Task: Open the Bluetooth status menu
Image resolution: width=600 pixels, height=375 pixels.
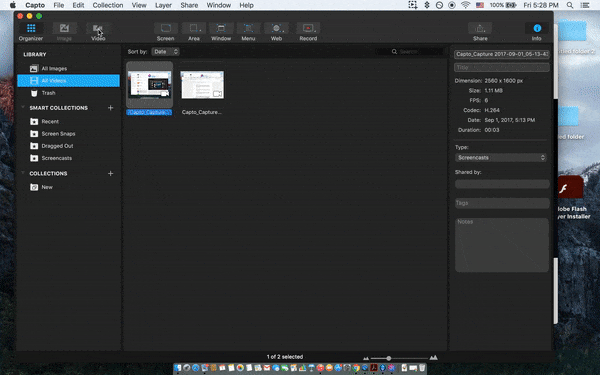Action: (x=427, y=5)
